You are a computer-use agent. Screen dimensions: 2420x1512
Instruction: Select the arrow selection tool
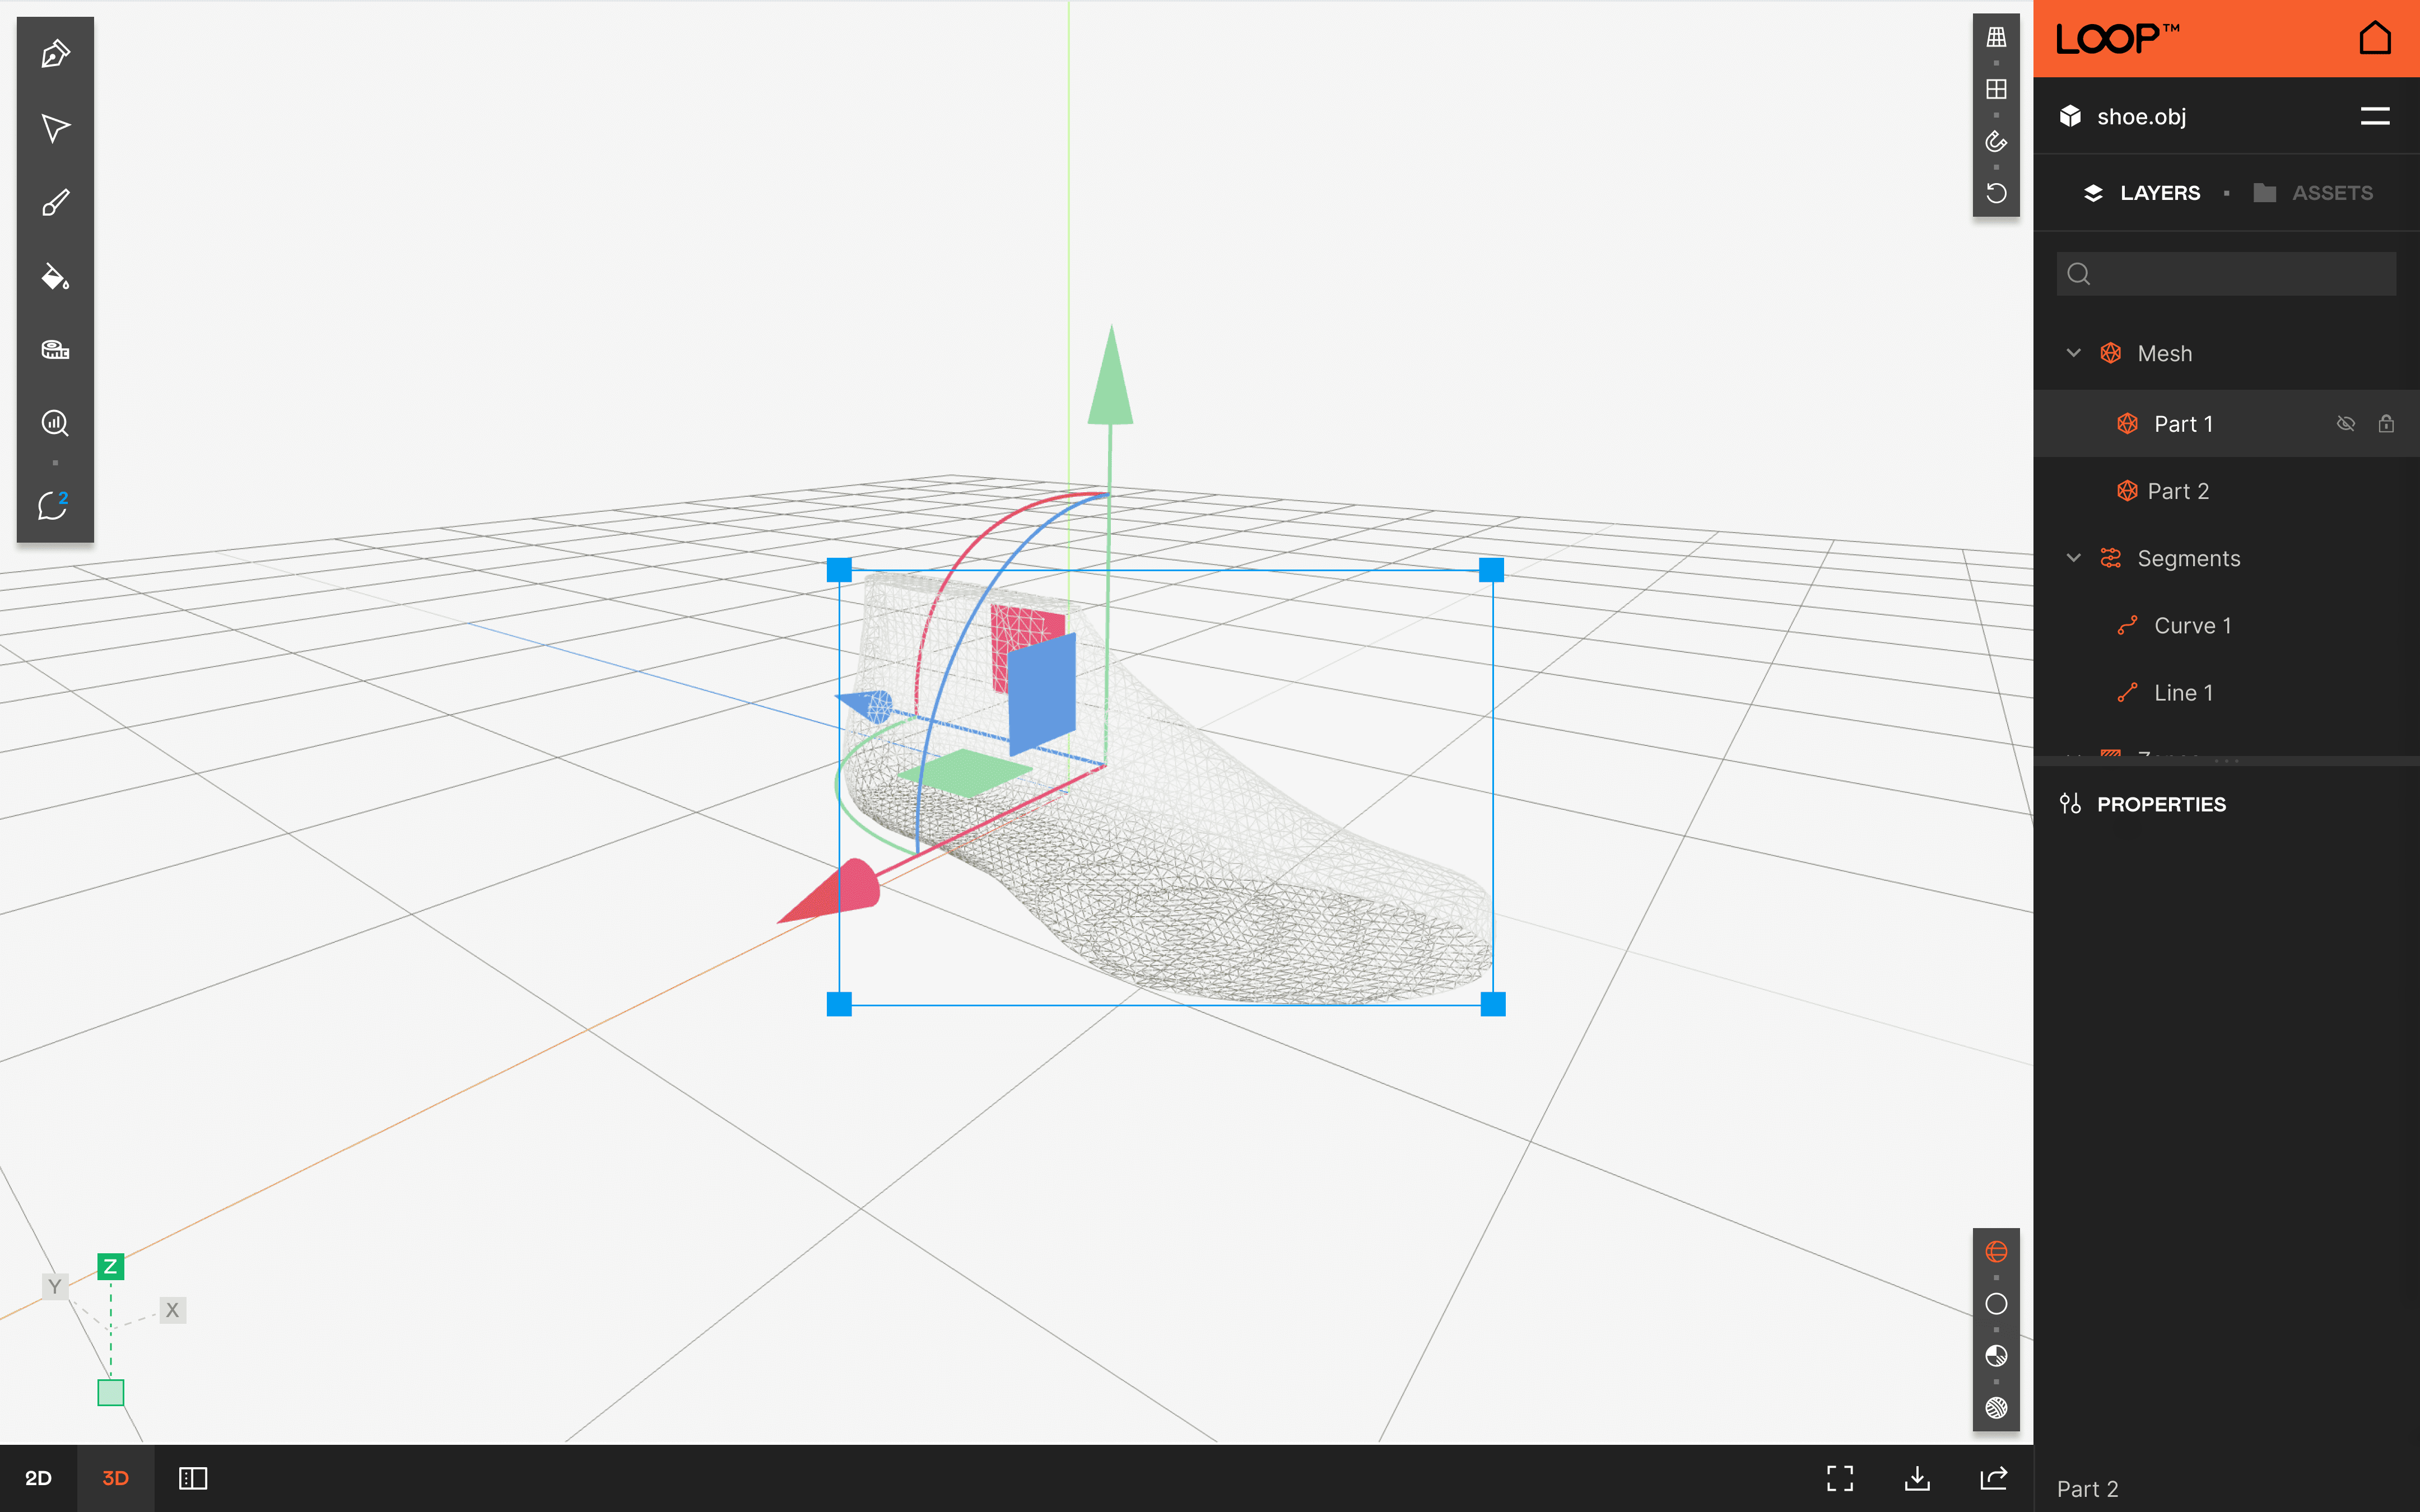pos(55,128)
